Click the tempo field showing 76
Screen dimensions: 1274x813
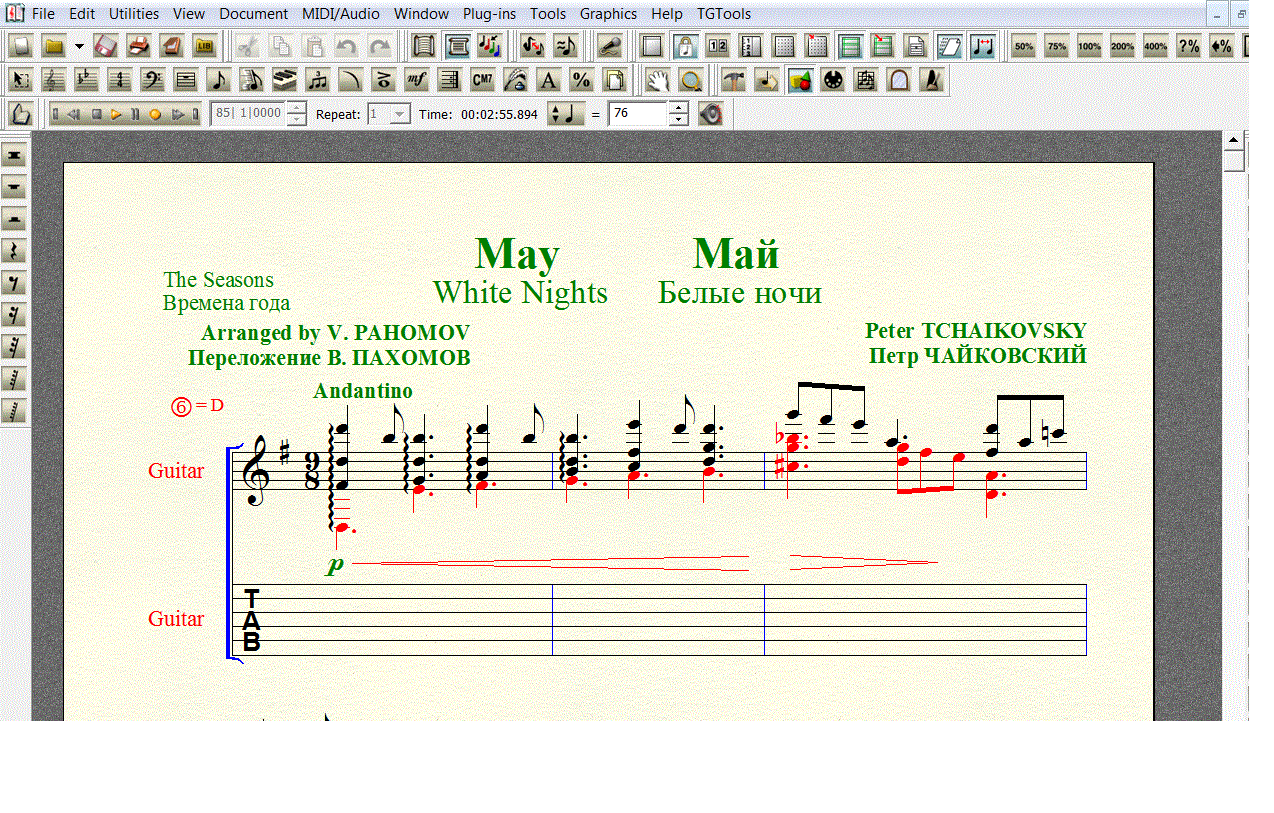click(637, 114)
